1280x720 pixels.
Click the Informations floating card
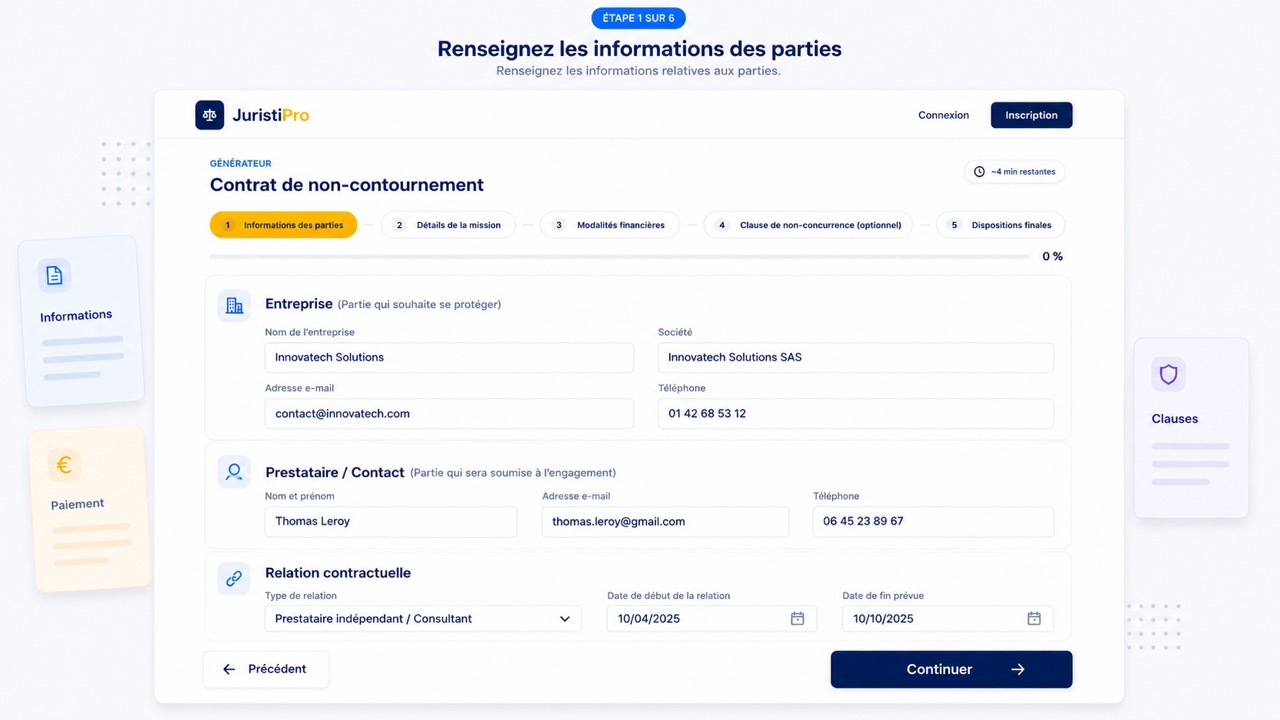(x=81, y=321)
